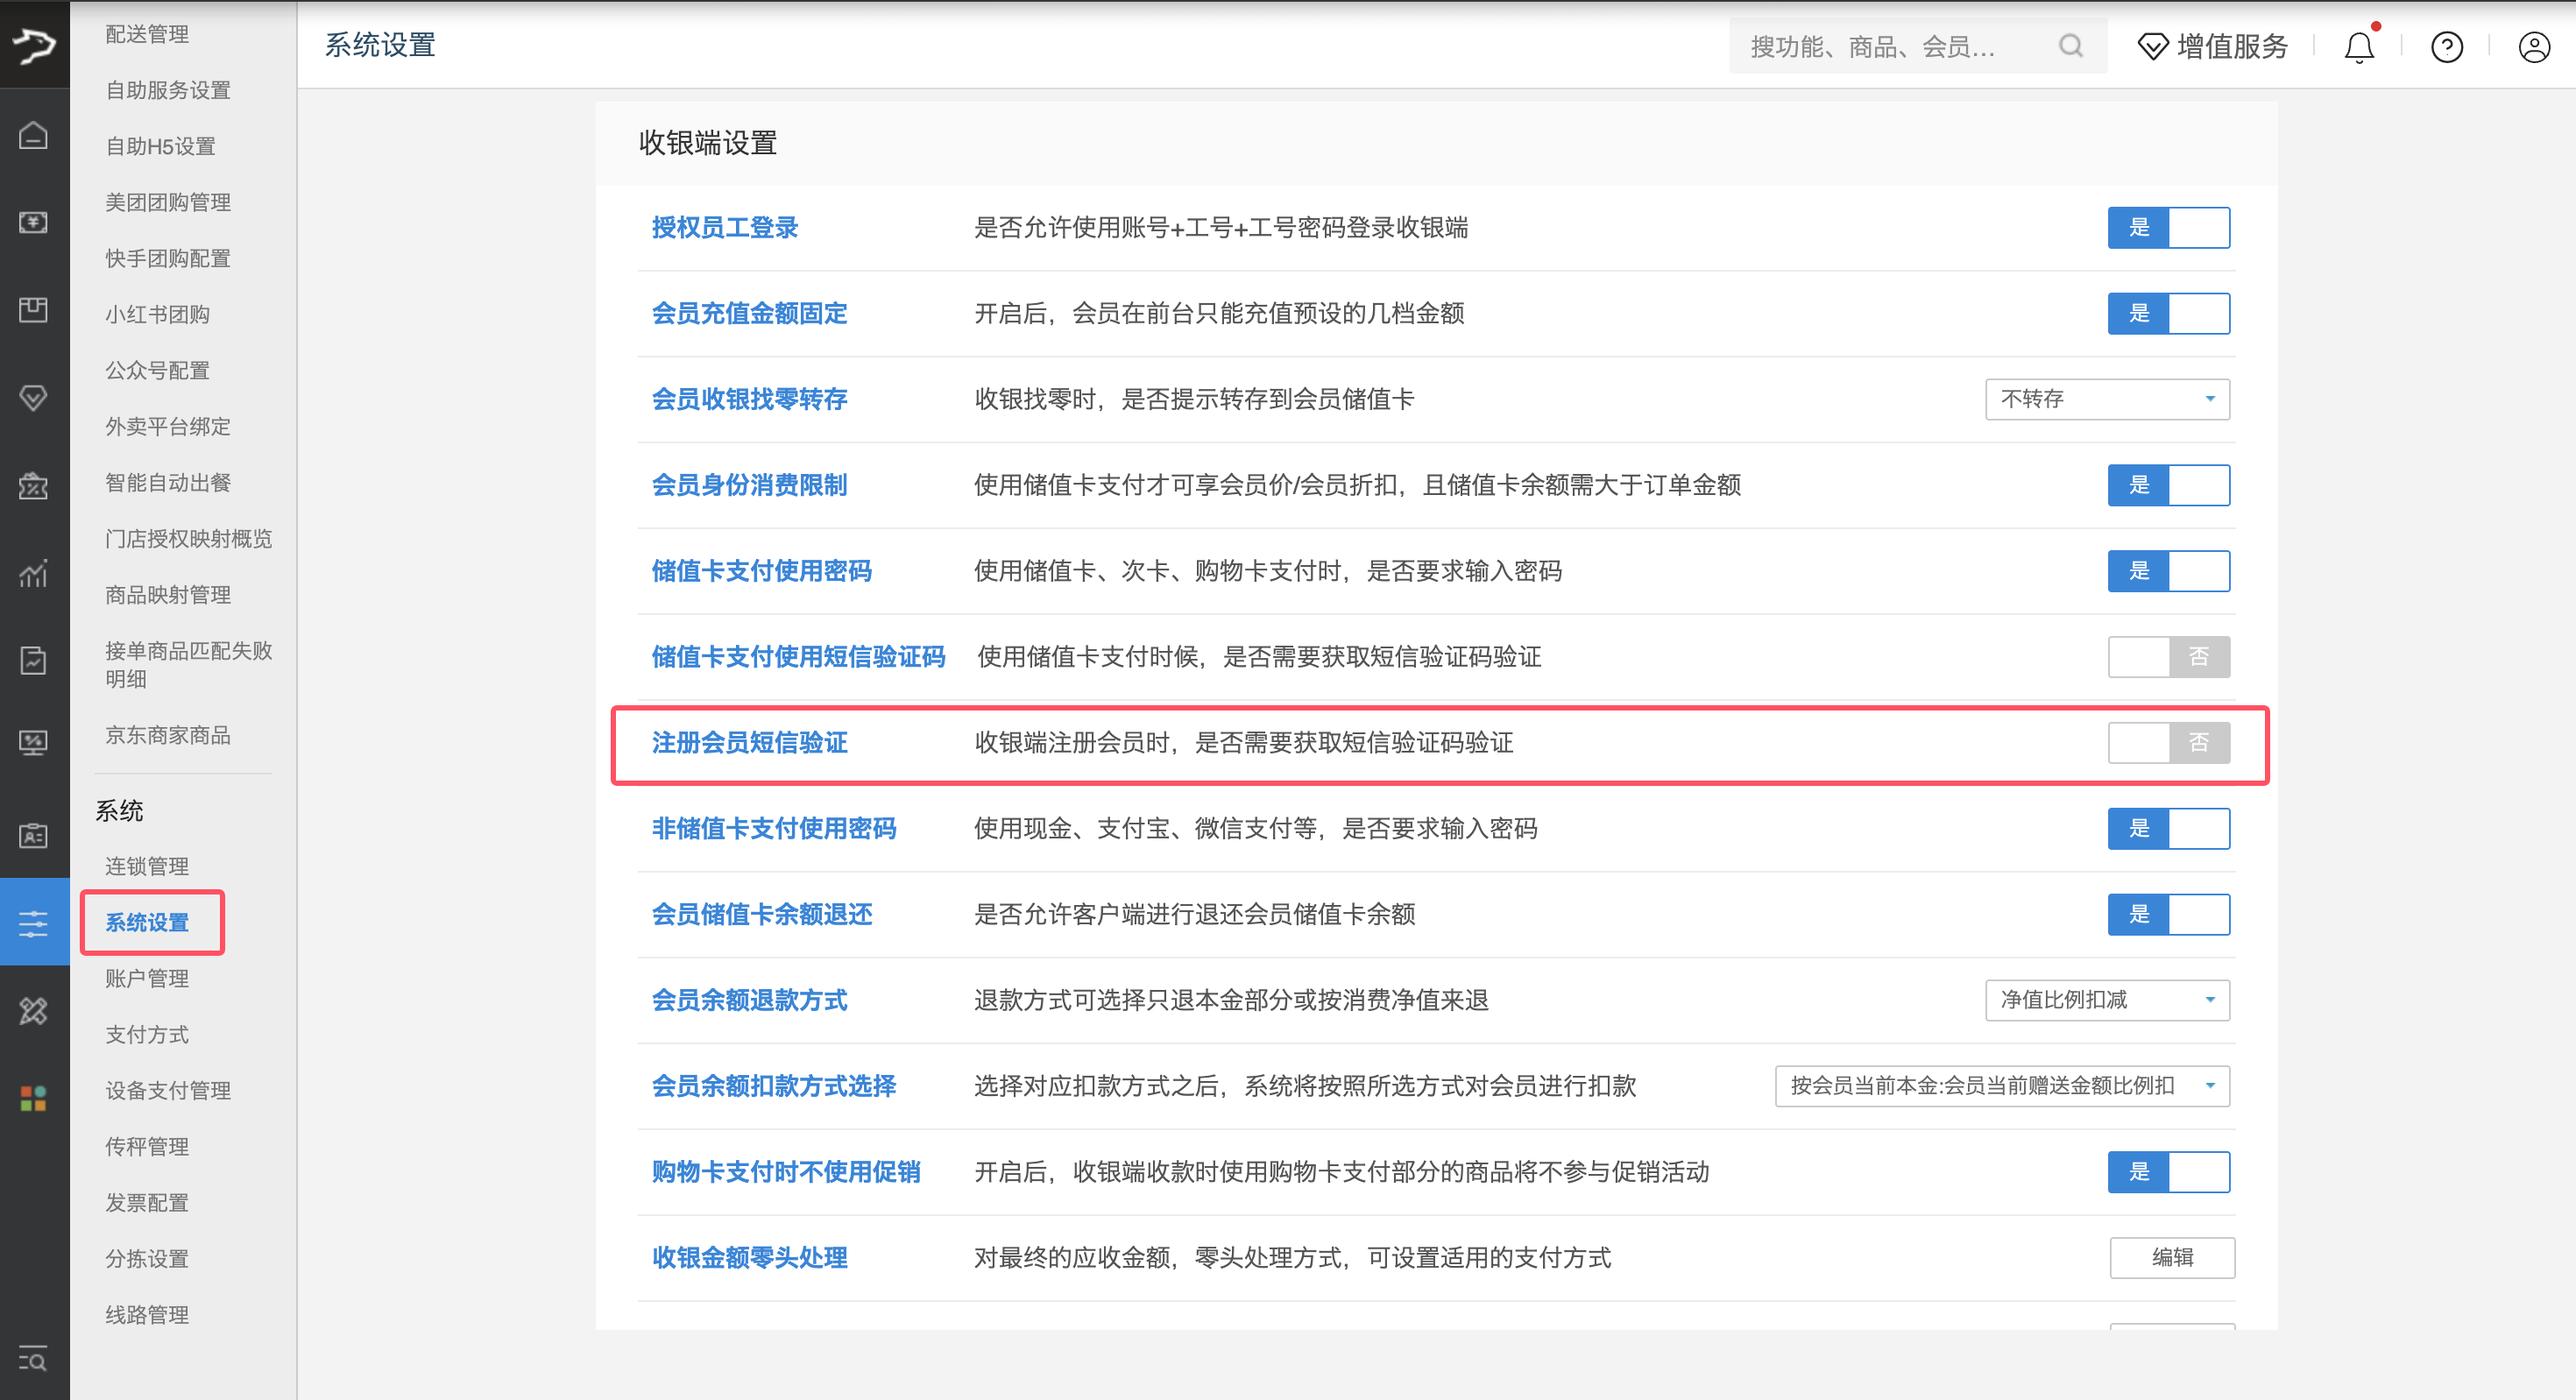This screenshot has width=2576, height=1400.
Task: Toggle 会员身份消费限制 switch
Action: (2169, 485)
